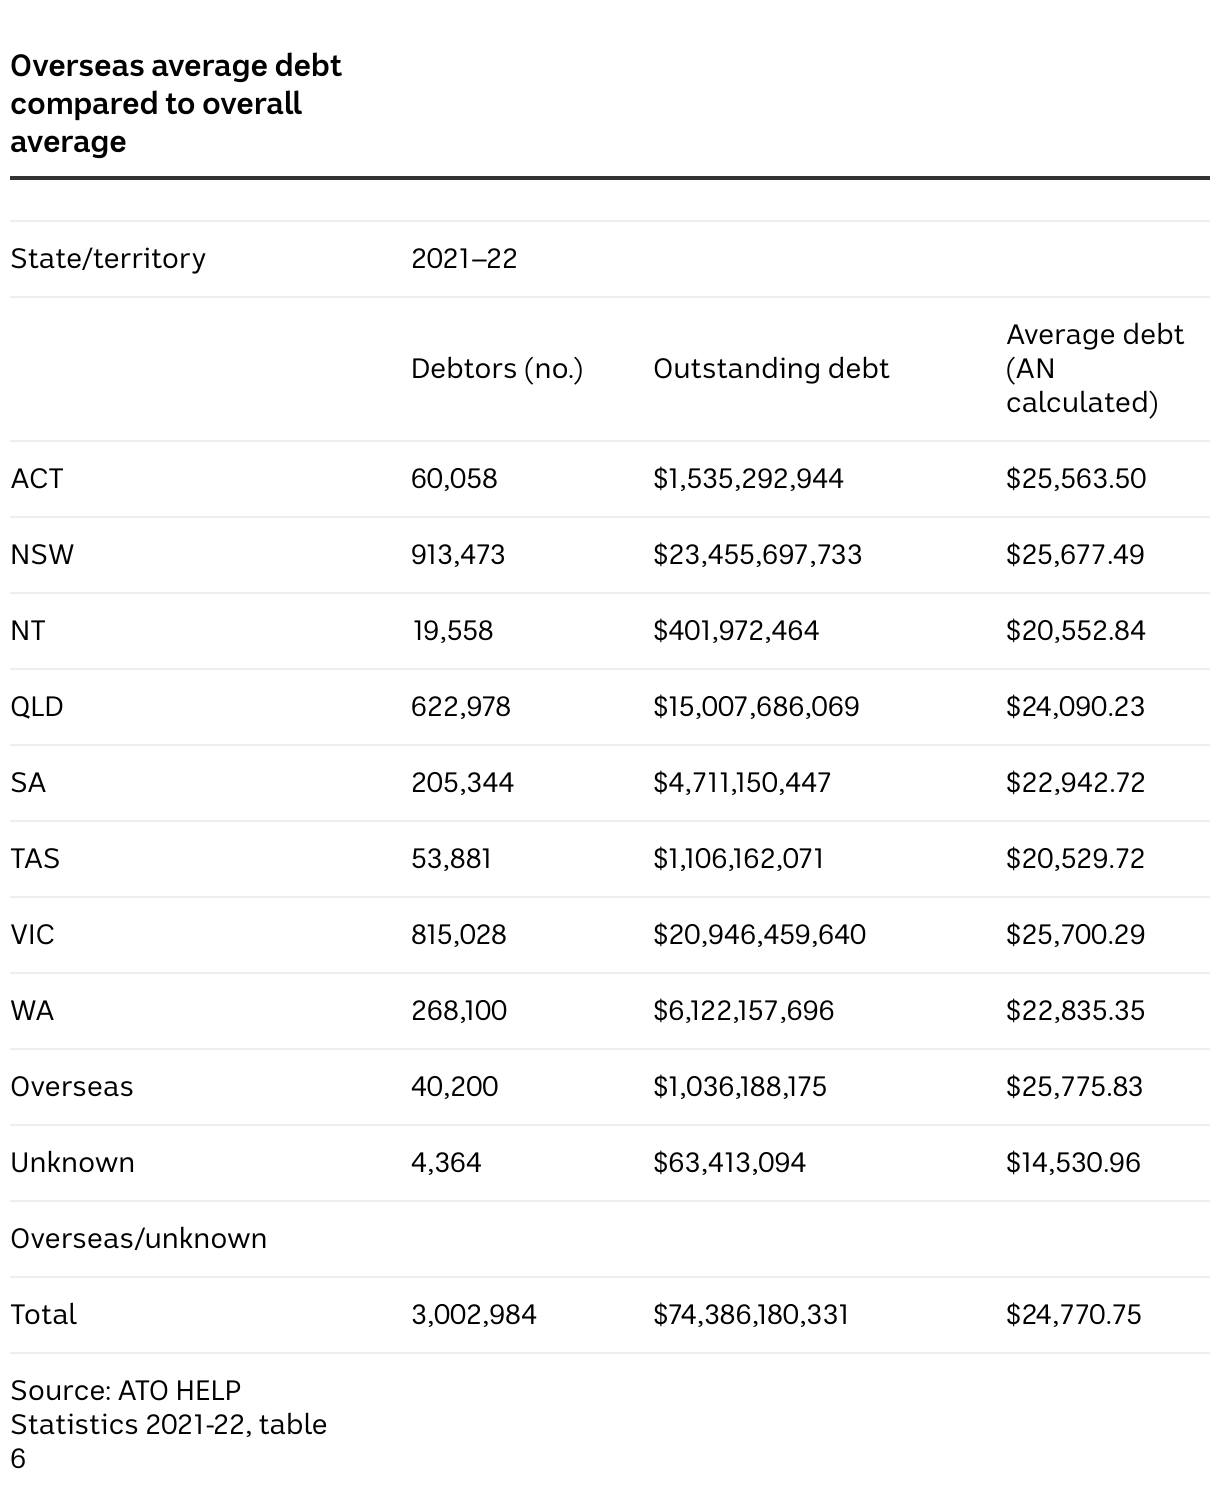Select the 'Average debt (AN calculated)' header
The width and height of the screenshot is (1220, 1506).
pyautogui.click(x=1094, y=369)
